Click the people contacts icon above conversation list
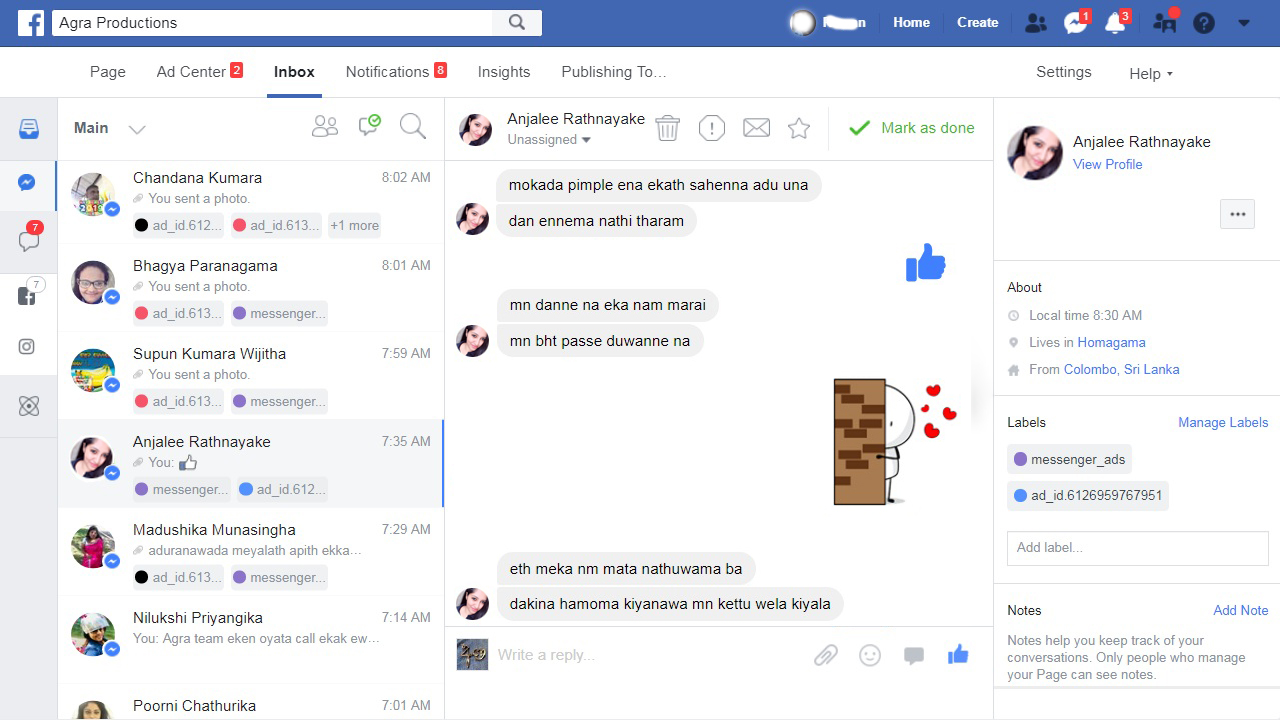Viewport: 1280px width, 720px height. click(x=325, y=127)
